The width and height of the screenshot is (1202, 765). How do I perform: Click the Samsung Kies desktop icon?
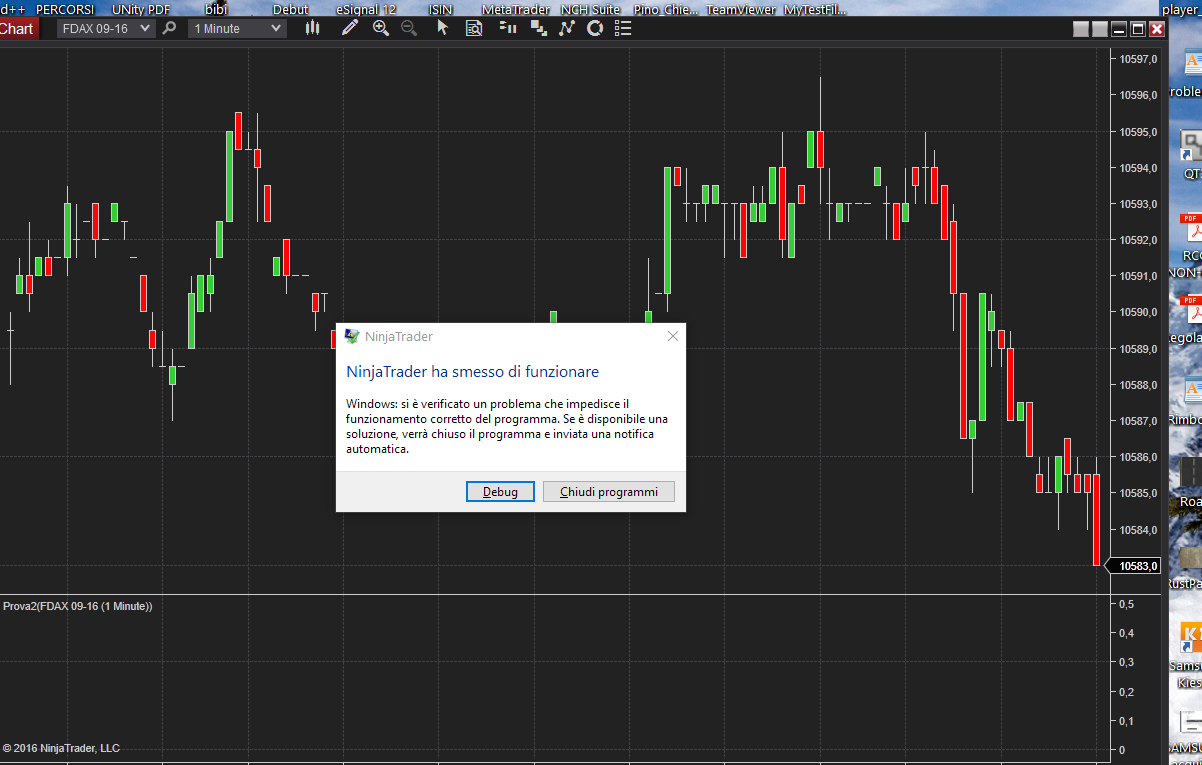[x=1191, y=638]
